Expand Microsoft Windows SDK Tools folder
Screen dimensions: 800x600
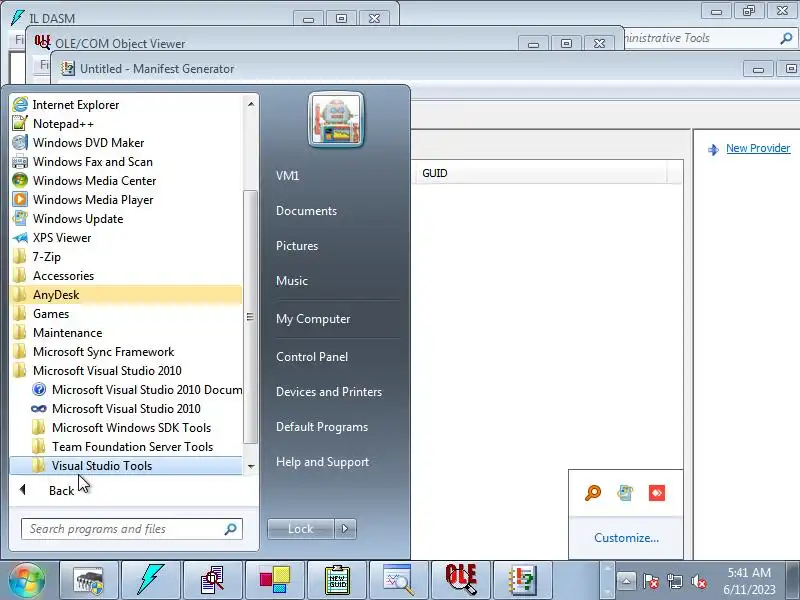126,428
